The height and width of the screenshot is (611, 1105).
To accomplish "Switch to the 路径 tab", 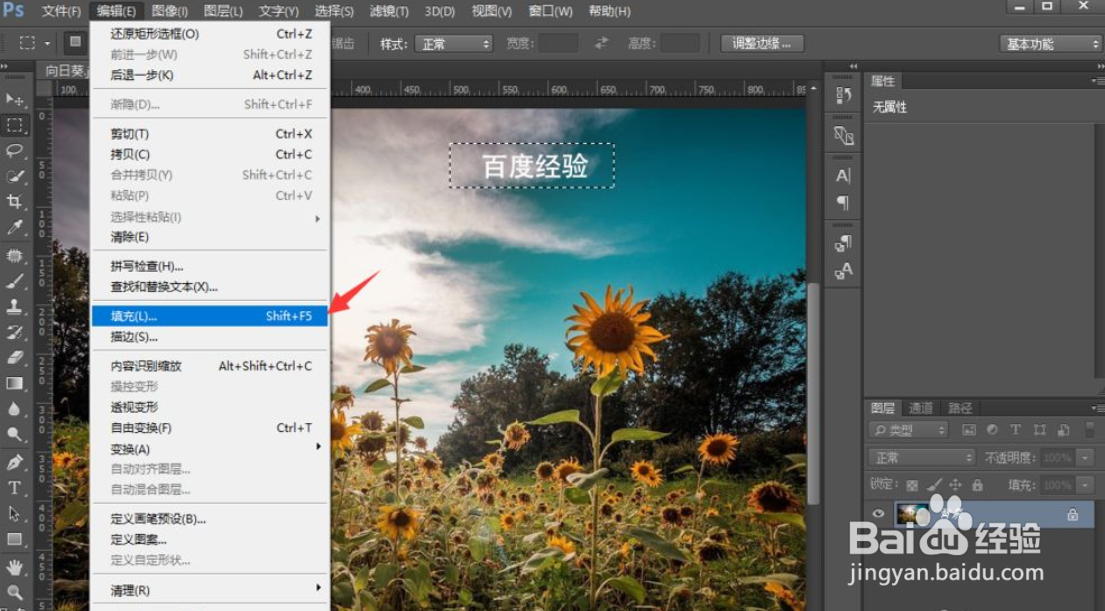I will click(960, 408).
